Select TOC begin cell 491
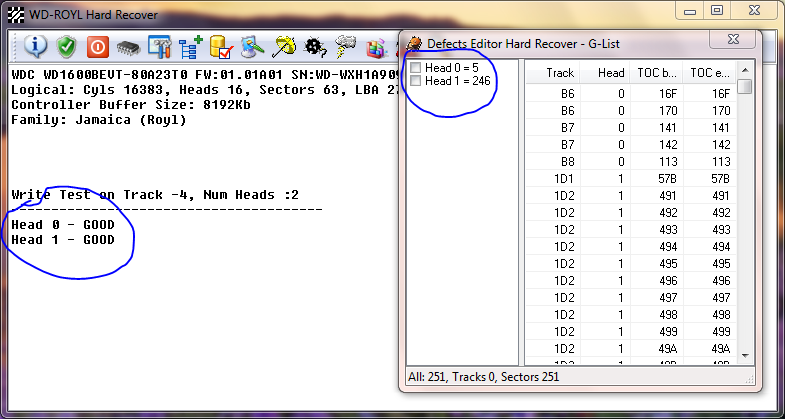The image size is (785, 419). pos(656,195)
